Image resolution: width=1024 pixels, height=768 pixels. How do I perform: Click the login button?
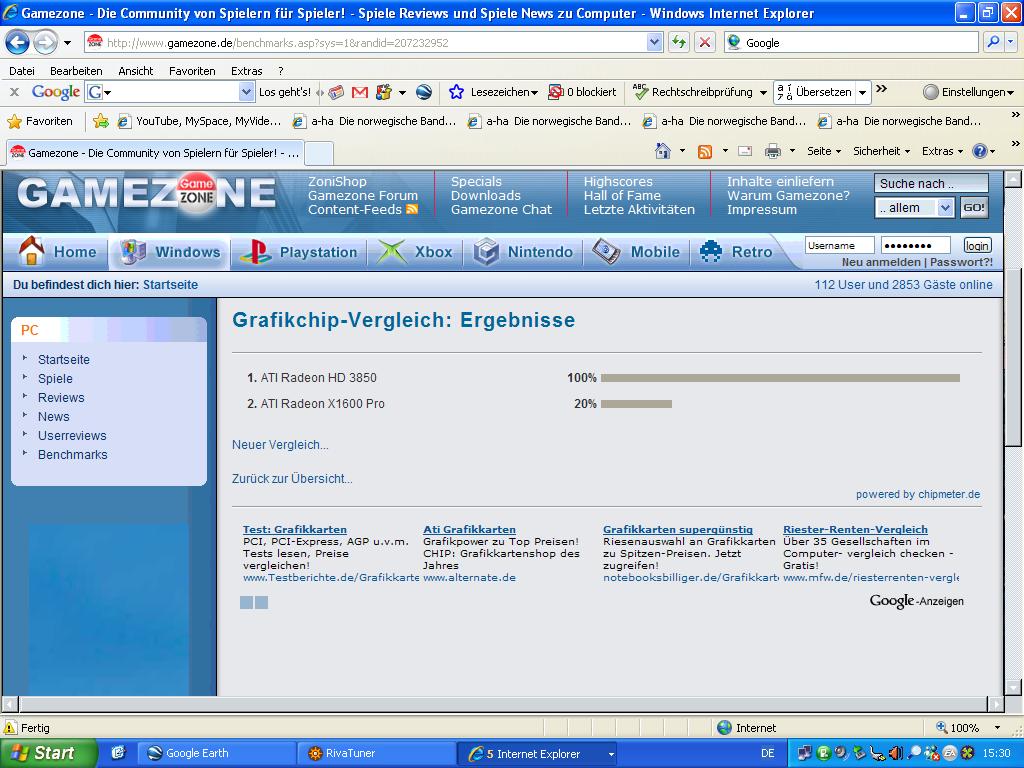coord(977,246)
